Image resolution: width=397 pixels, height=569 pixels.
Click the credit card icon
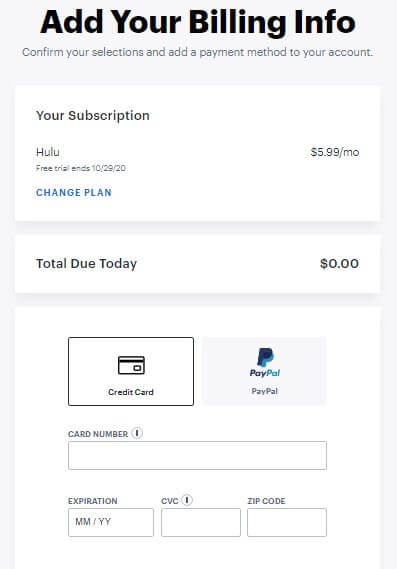coord(131,365)
